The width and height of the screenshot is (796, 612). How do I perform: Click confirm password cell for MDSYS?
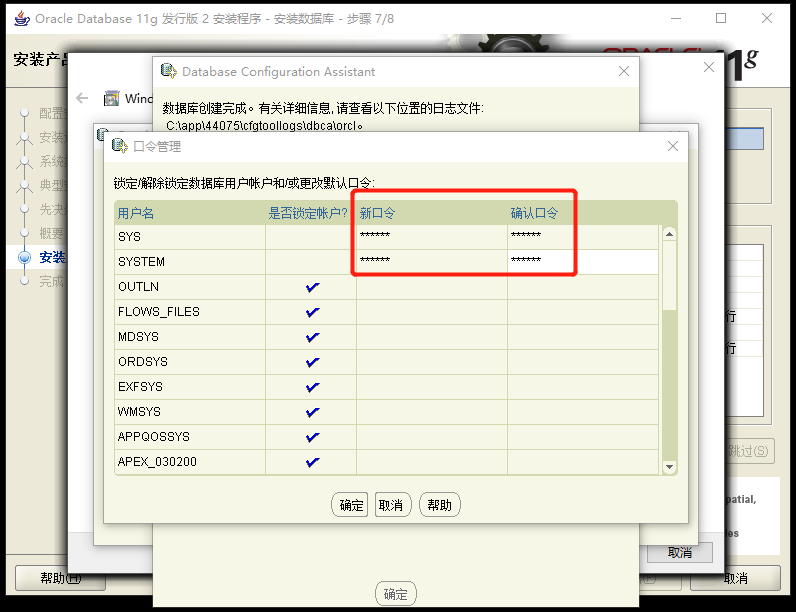[583, 337]
